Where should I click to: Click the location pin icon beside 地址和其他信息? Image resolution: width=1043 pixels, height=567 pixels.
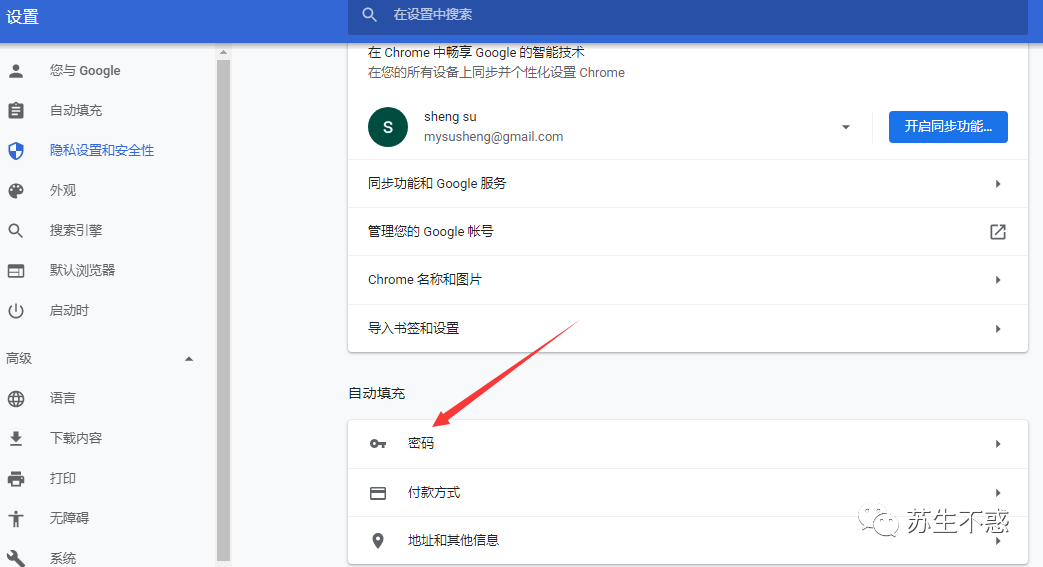tap(378, 541)
